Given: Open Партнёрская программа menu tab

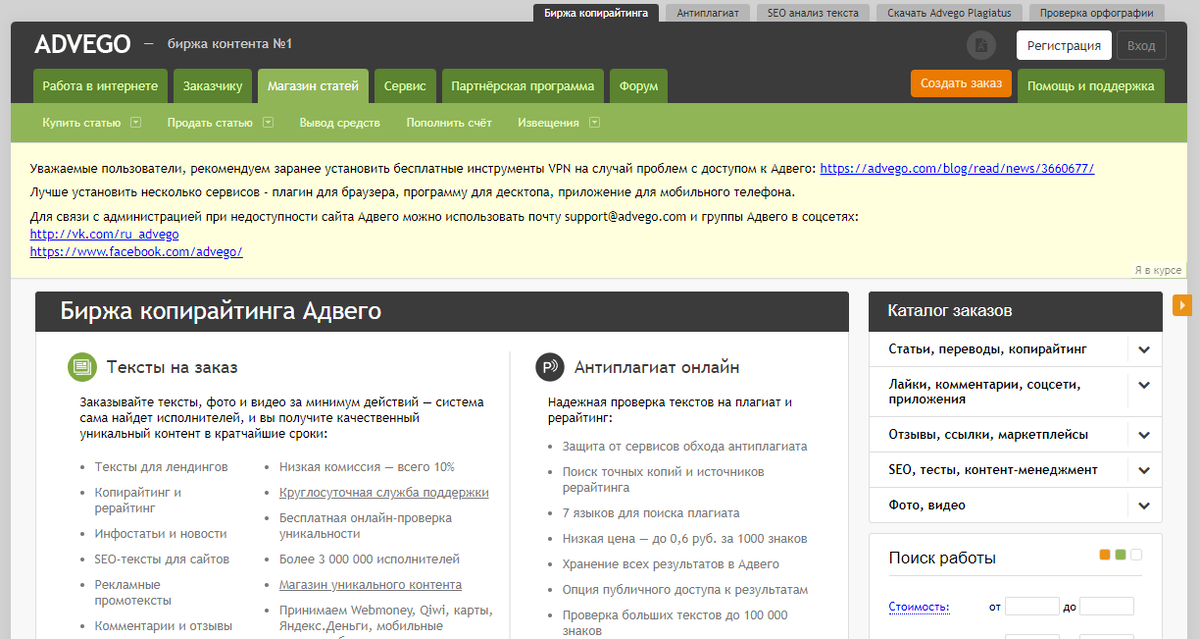Looking at the screenshot, I should pyautogui.click(x=523, y=86).
